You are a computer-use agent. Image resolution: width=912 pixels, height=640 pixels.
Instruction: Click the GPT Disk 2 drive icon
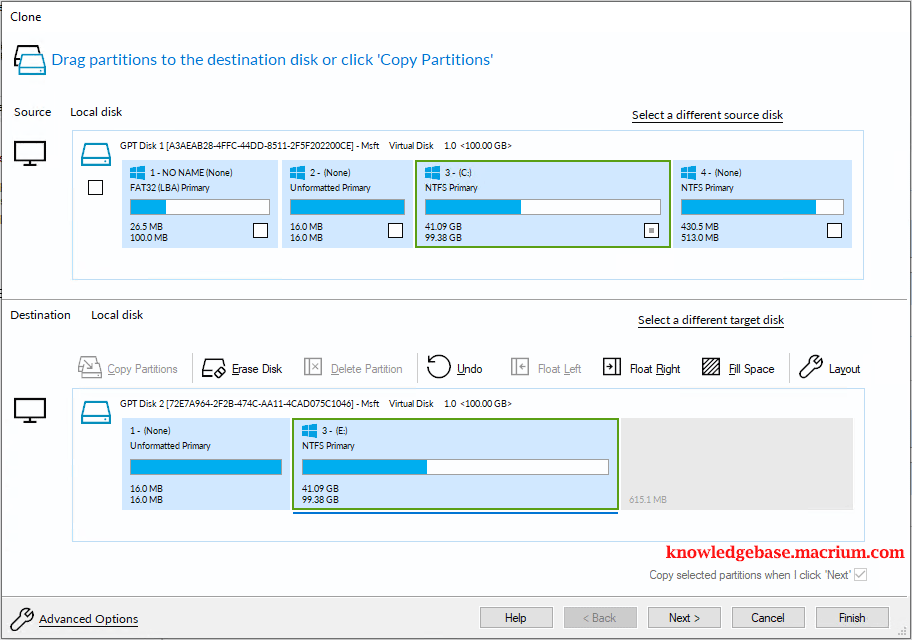click(x=96, y=413)
